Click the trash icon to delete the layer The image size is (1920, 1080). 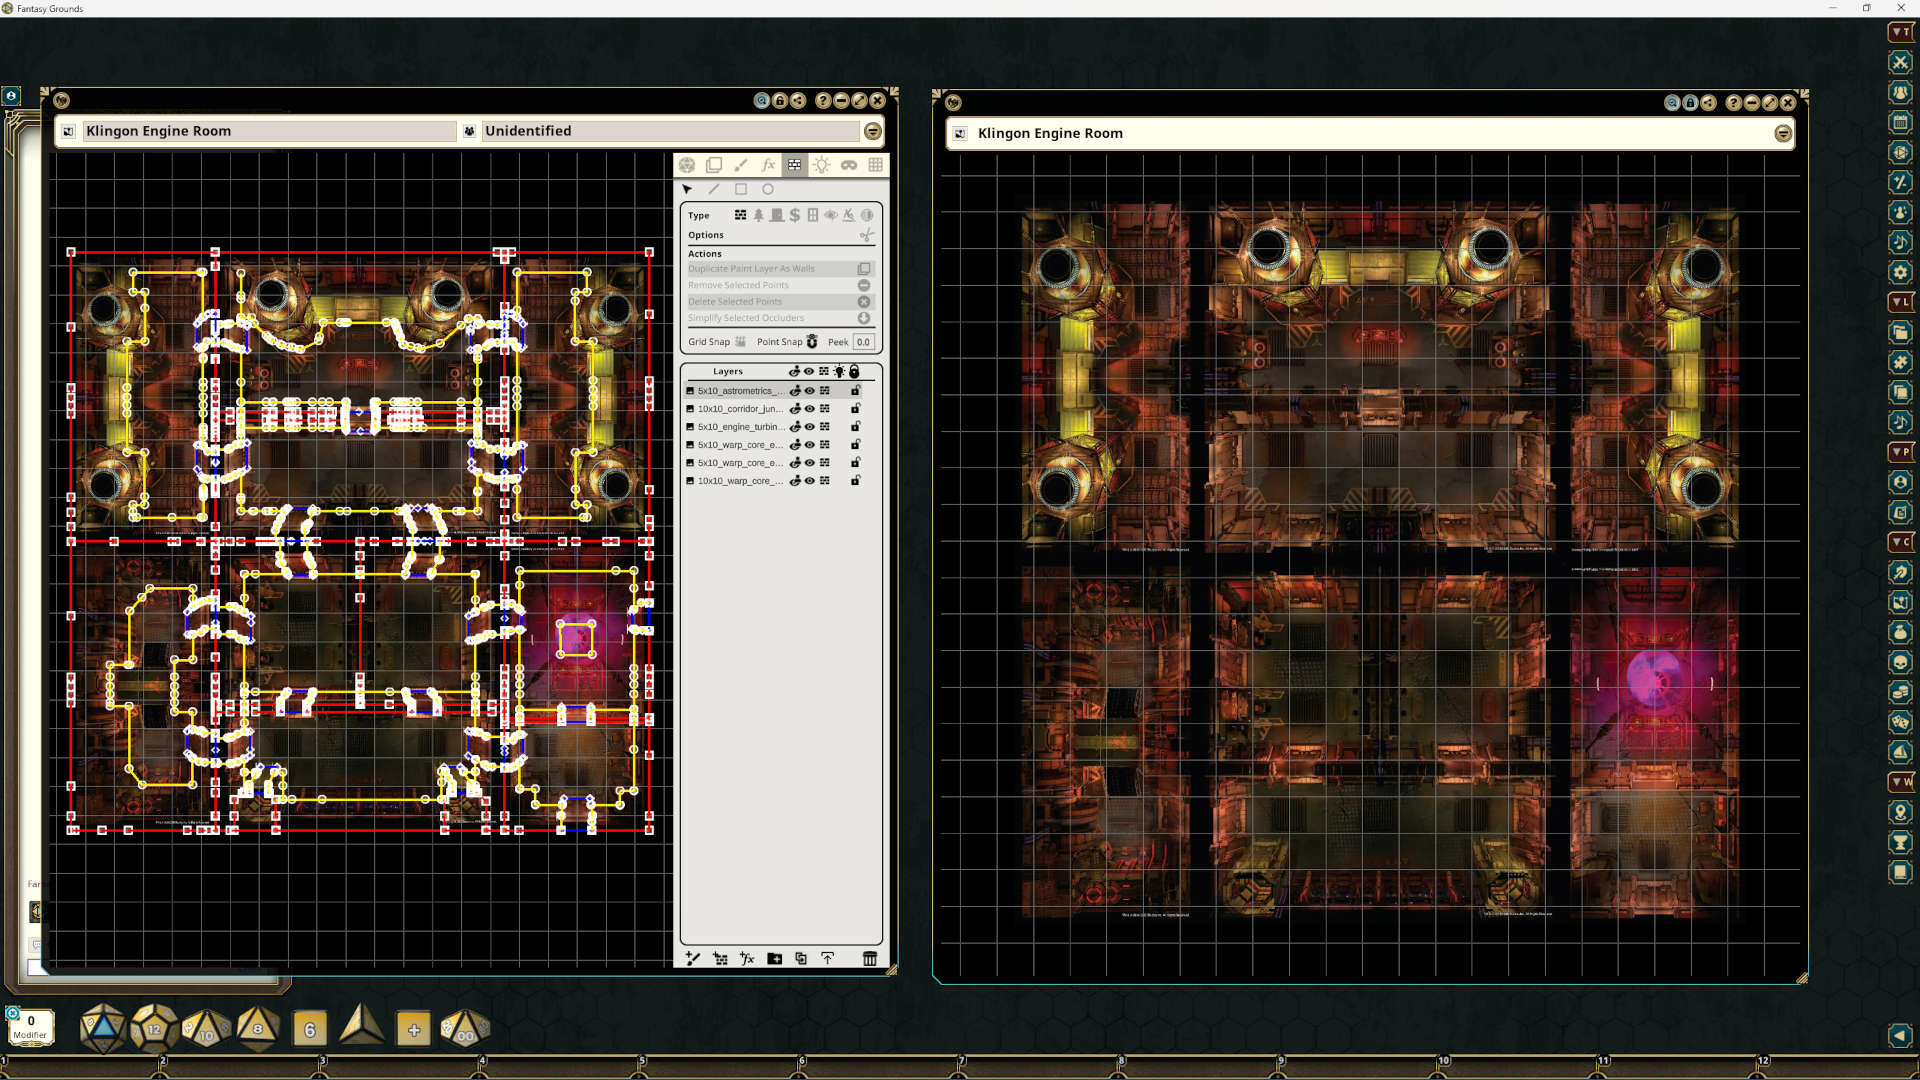[x=869, y=958]
